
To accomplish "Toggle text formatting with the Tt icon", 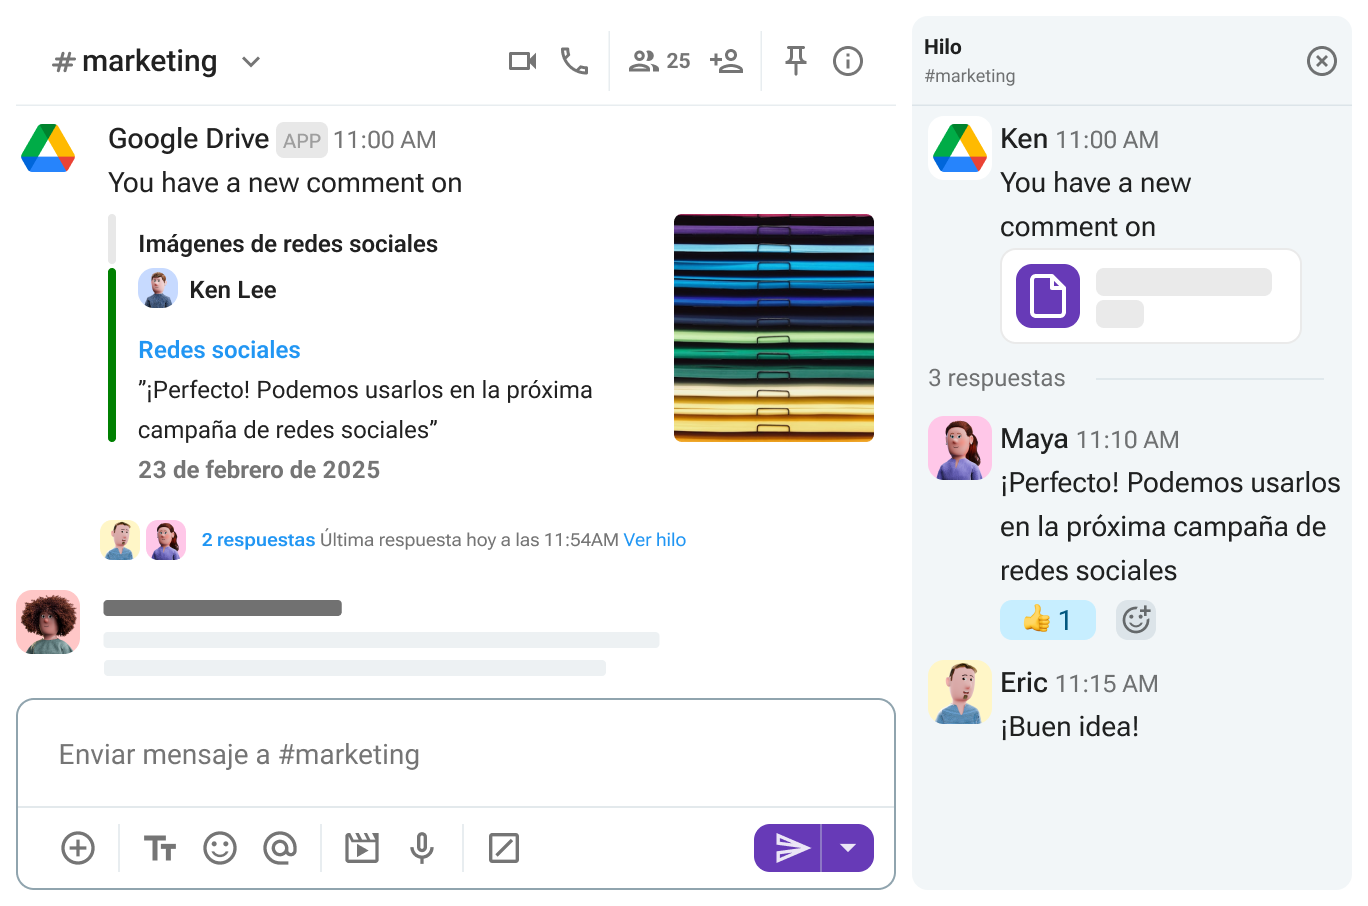I will coord(159,847).
